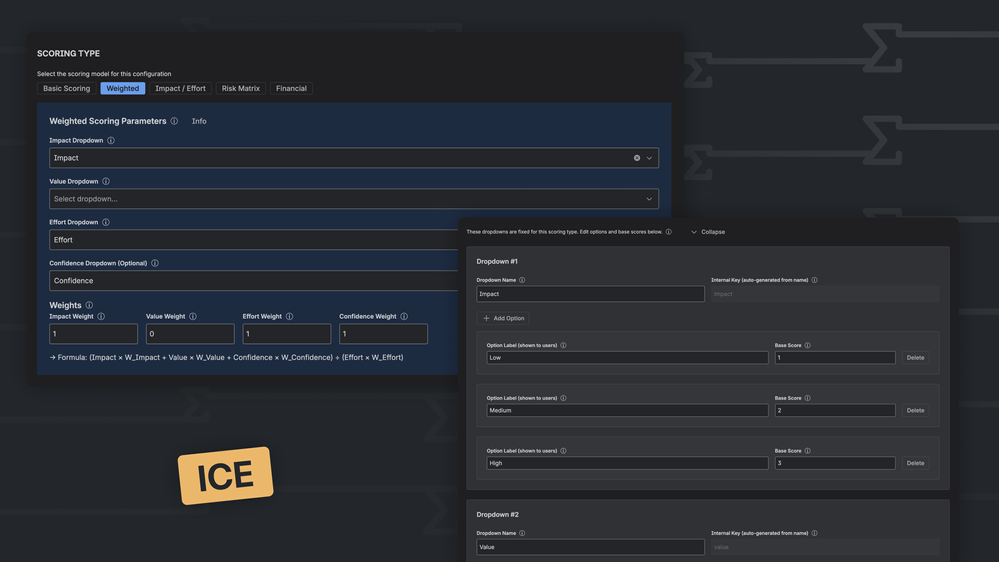Click info icon beside Dropdown #1 Dropdown Name
The image size is (999, 562).
[522, 280]
